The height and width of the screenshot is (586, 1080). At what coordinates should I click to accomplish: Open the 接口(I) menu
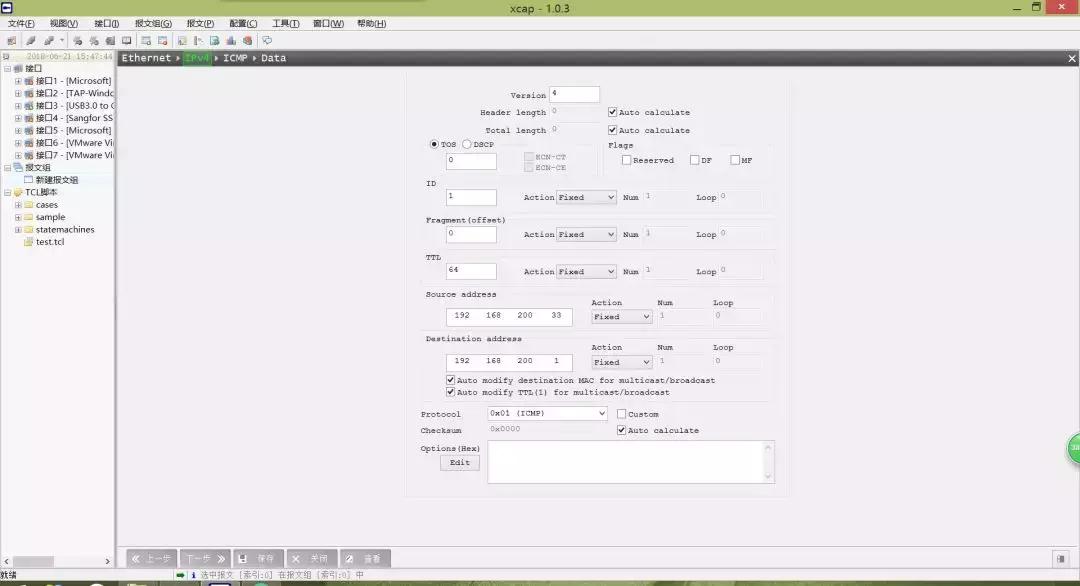point(107,23)
